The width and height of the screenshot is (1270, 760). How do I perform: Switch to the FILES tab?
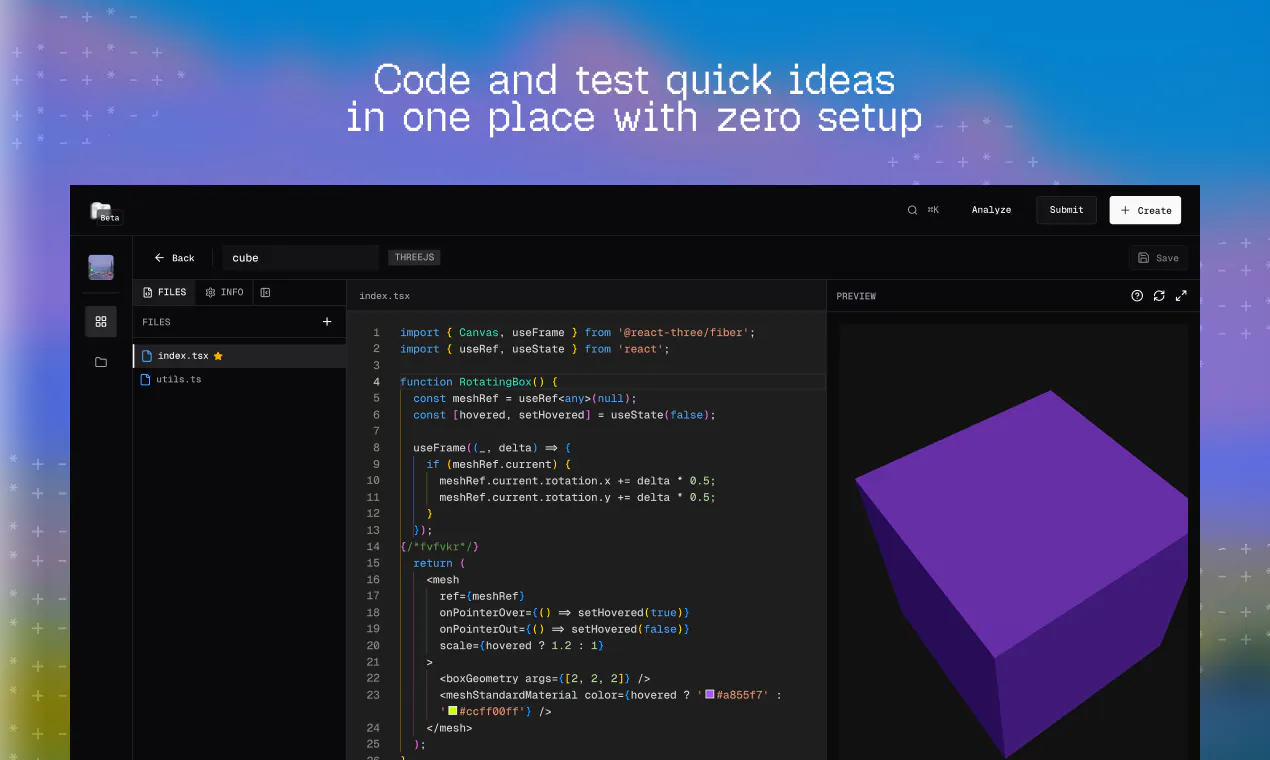point(165,292)
